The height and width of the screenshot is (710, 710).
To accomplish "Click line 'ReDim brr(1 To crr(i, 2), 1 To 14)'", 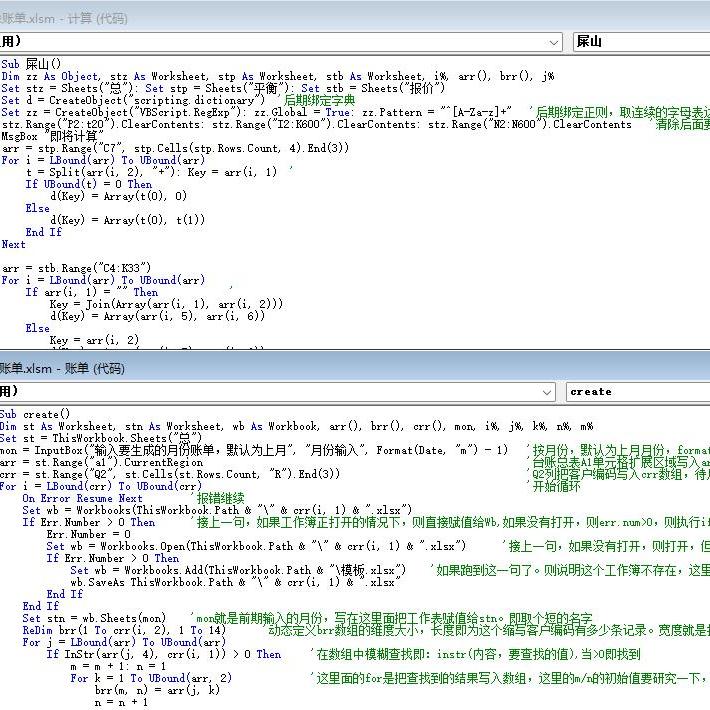I will [124, 630].
